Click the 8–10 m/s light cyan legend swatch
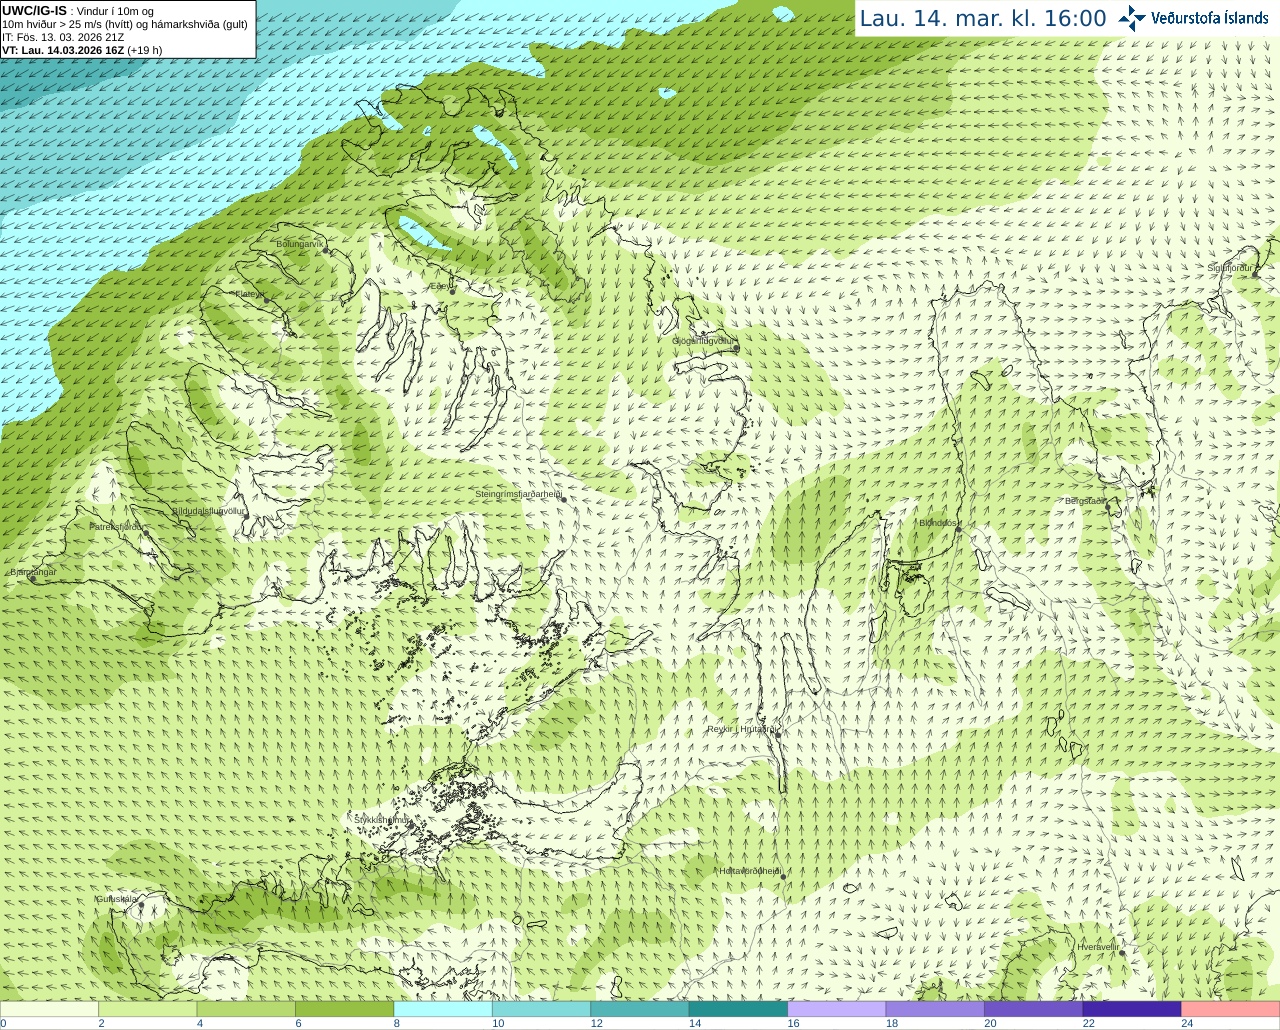This screenshot has height=1030, width=1280. (443, 1009)
